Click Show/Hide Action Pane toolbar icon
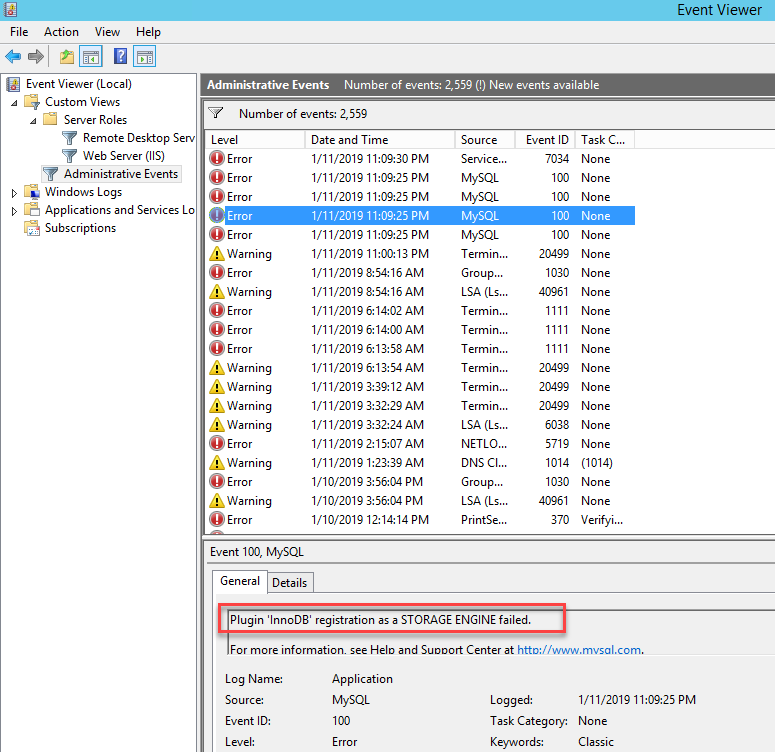 pyautogui.click(x=145, y=57)
